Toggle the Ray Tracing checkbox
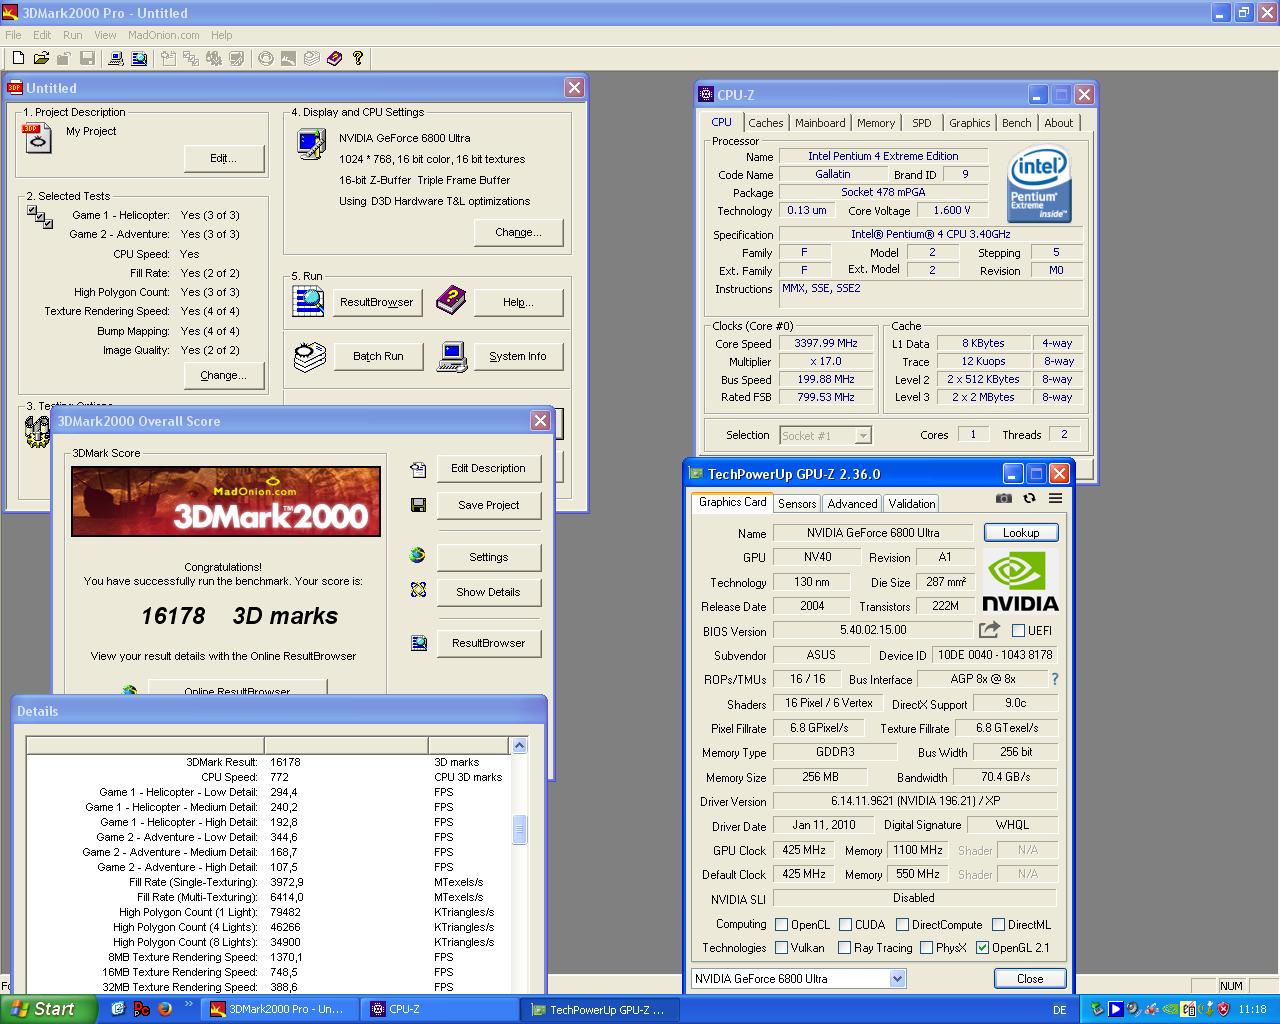The height and width of the screenshot is (1024, 1280). pyautogui.click(x=844, y=948)
